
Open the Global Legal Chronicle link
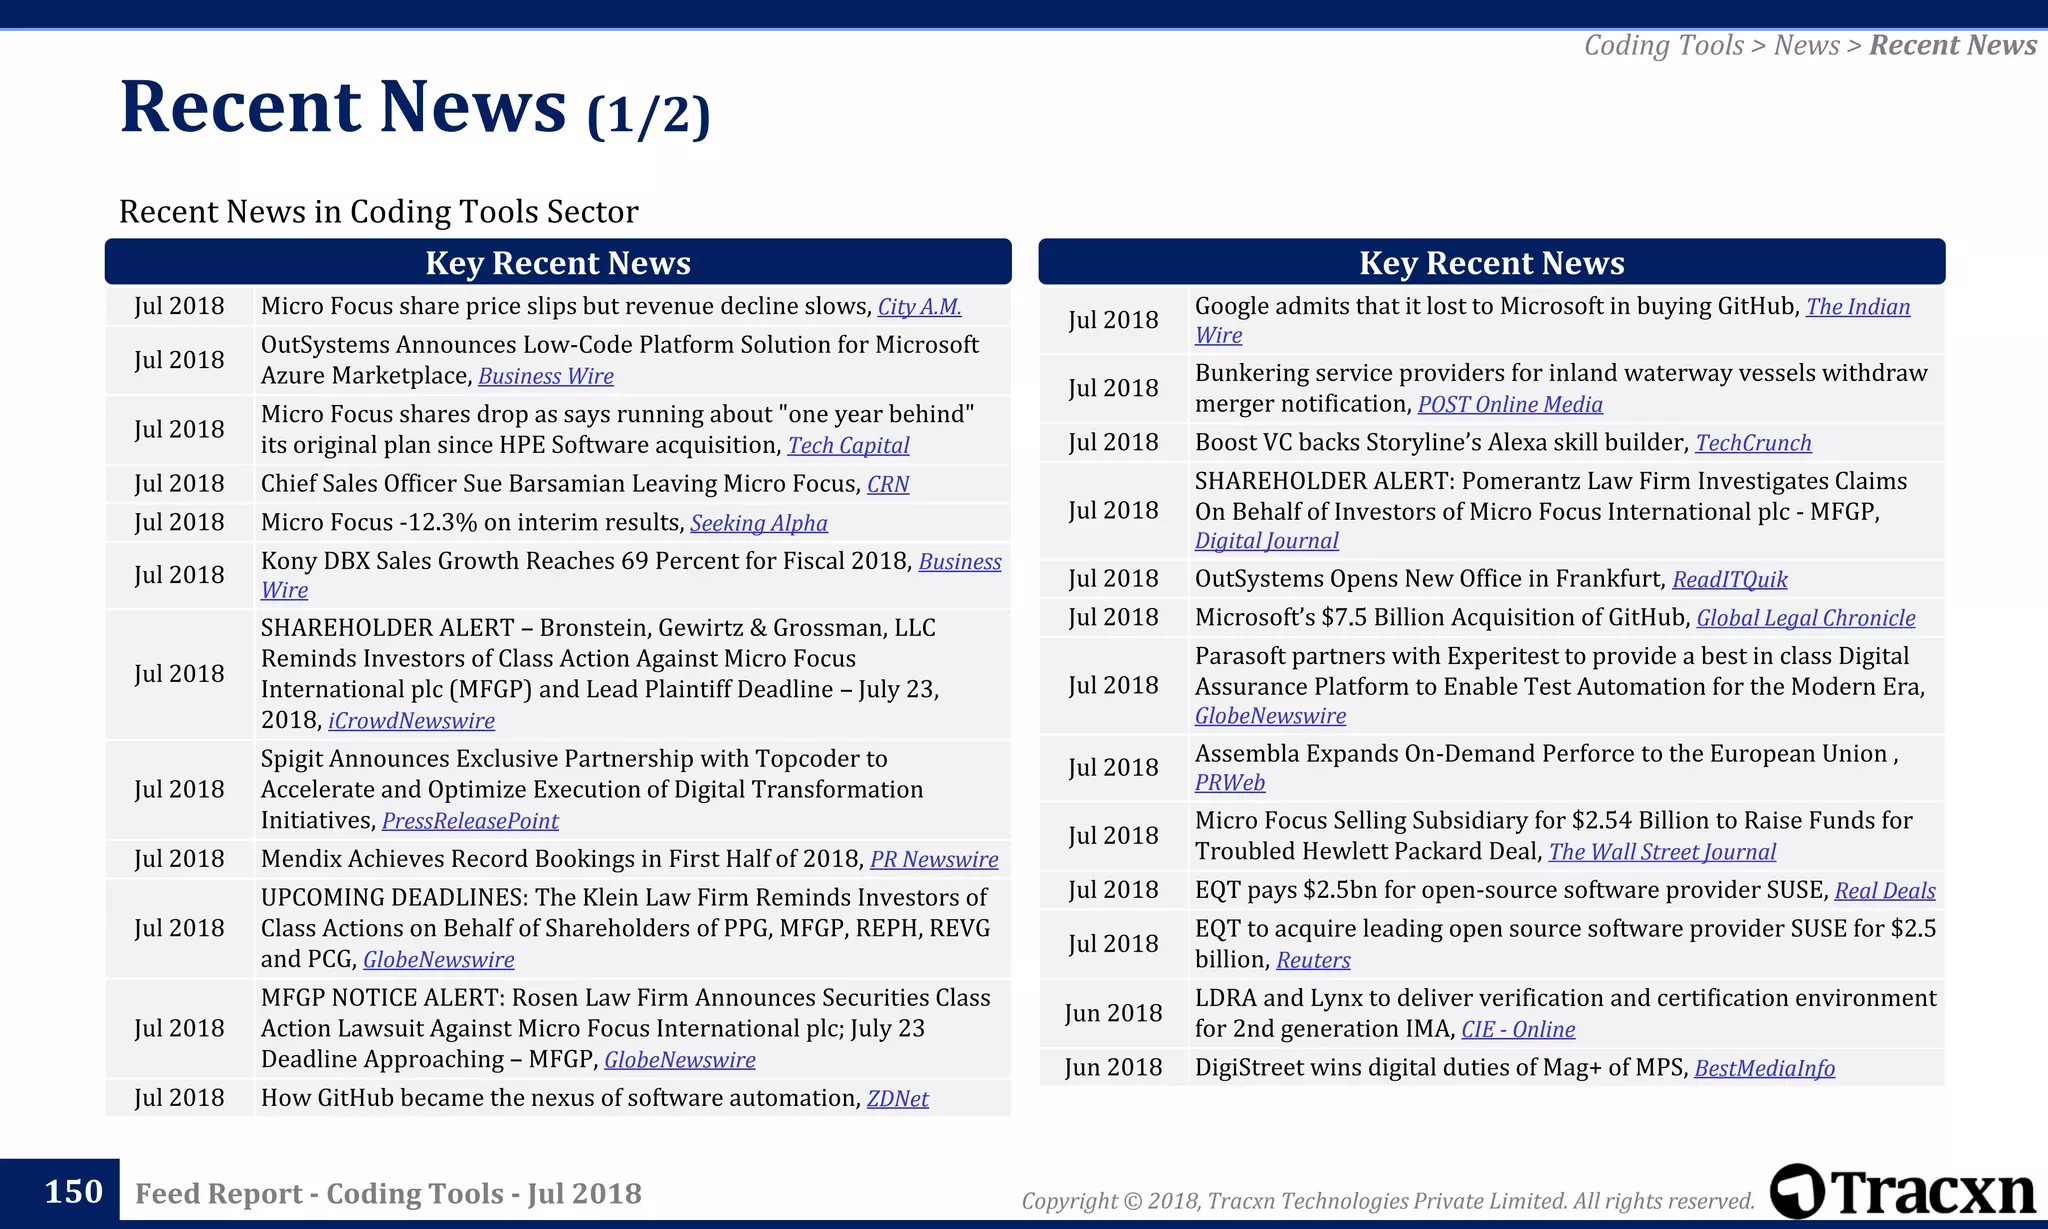pyautogui.click(x=1806, y=618)
